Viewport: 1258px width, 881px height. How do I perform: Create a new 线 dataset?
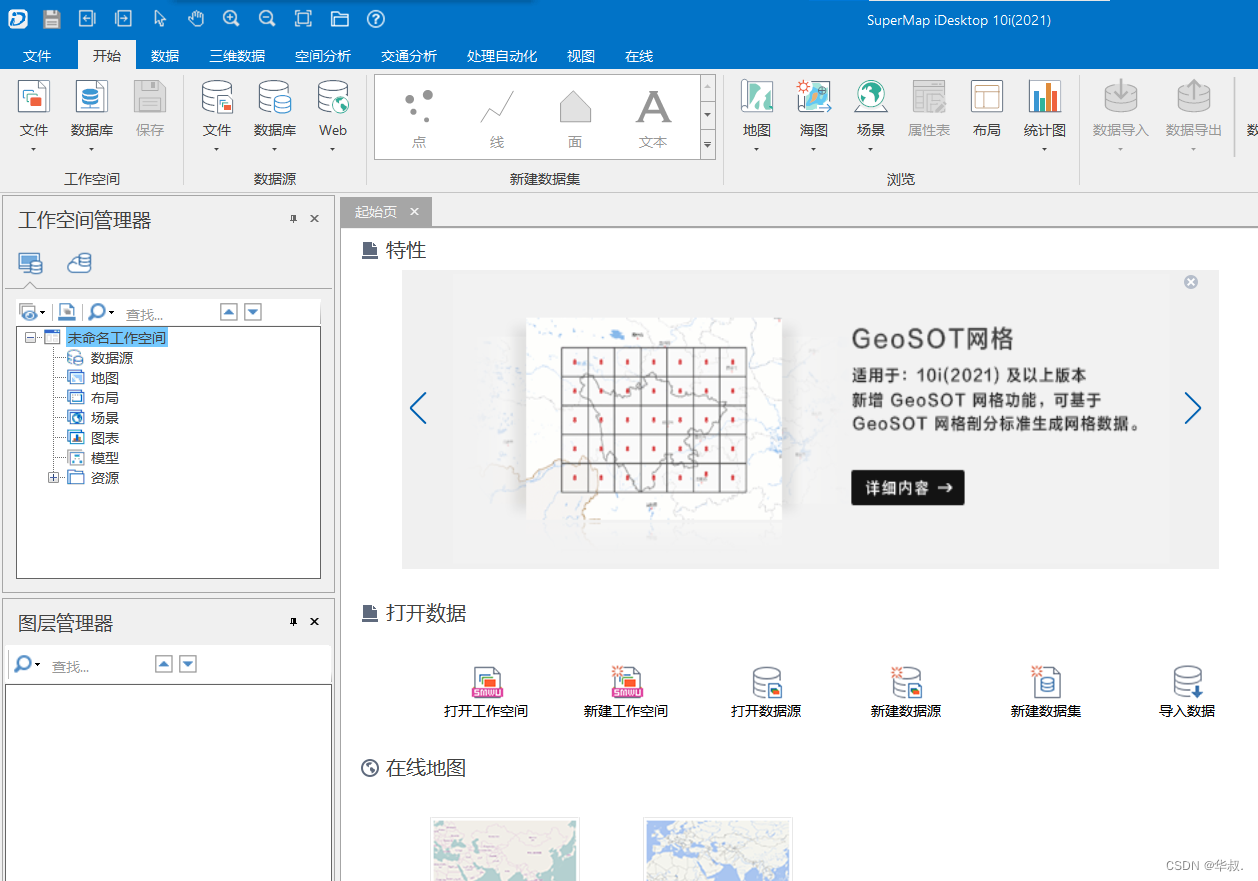pos(497,117)
